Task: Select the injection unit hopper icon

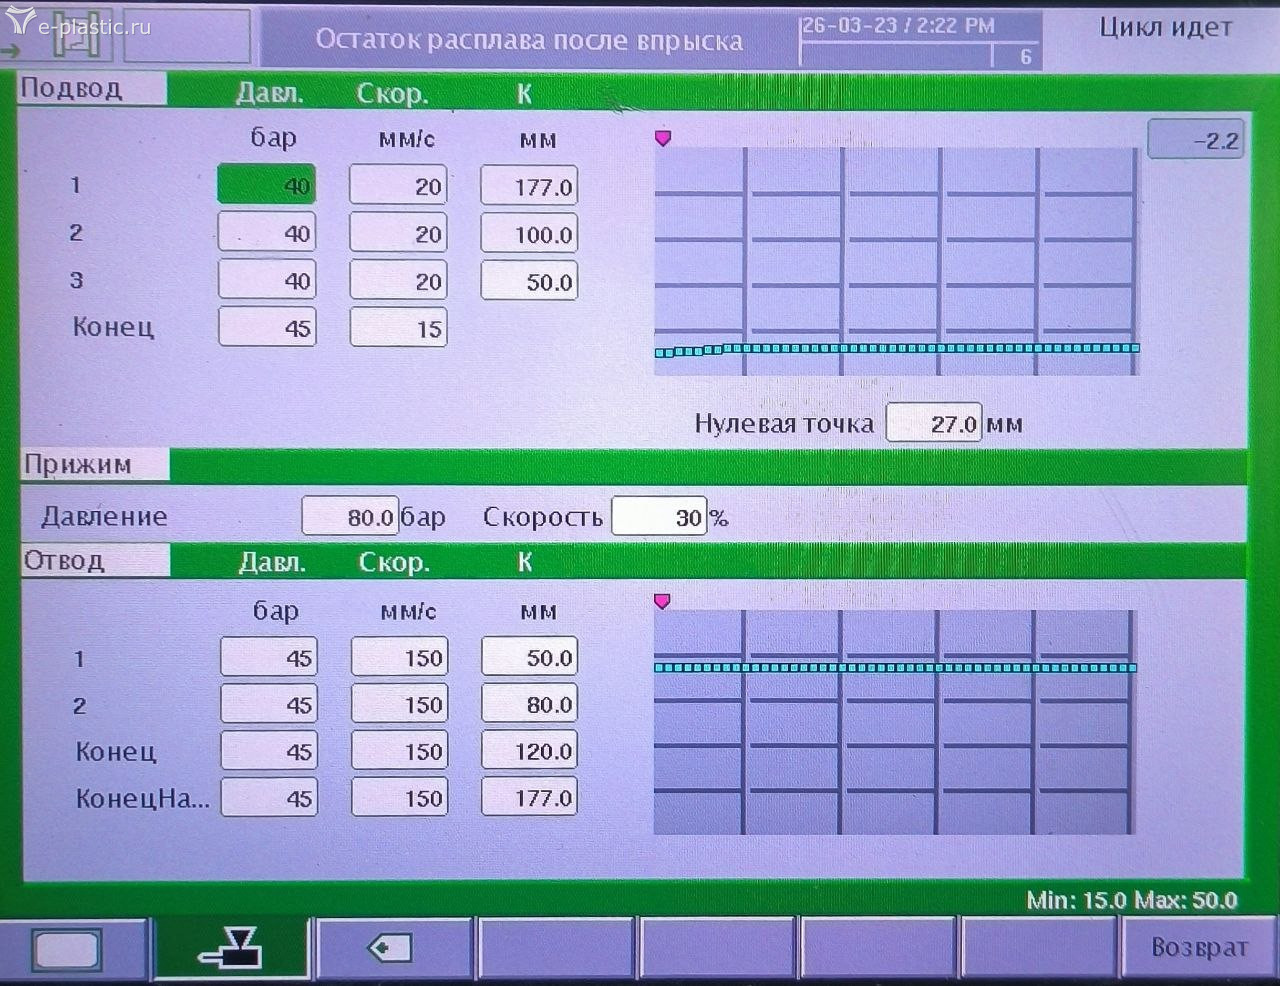Action: 231,947
